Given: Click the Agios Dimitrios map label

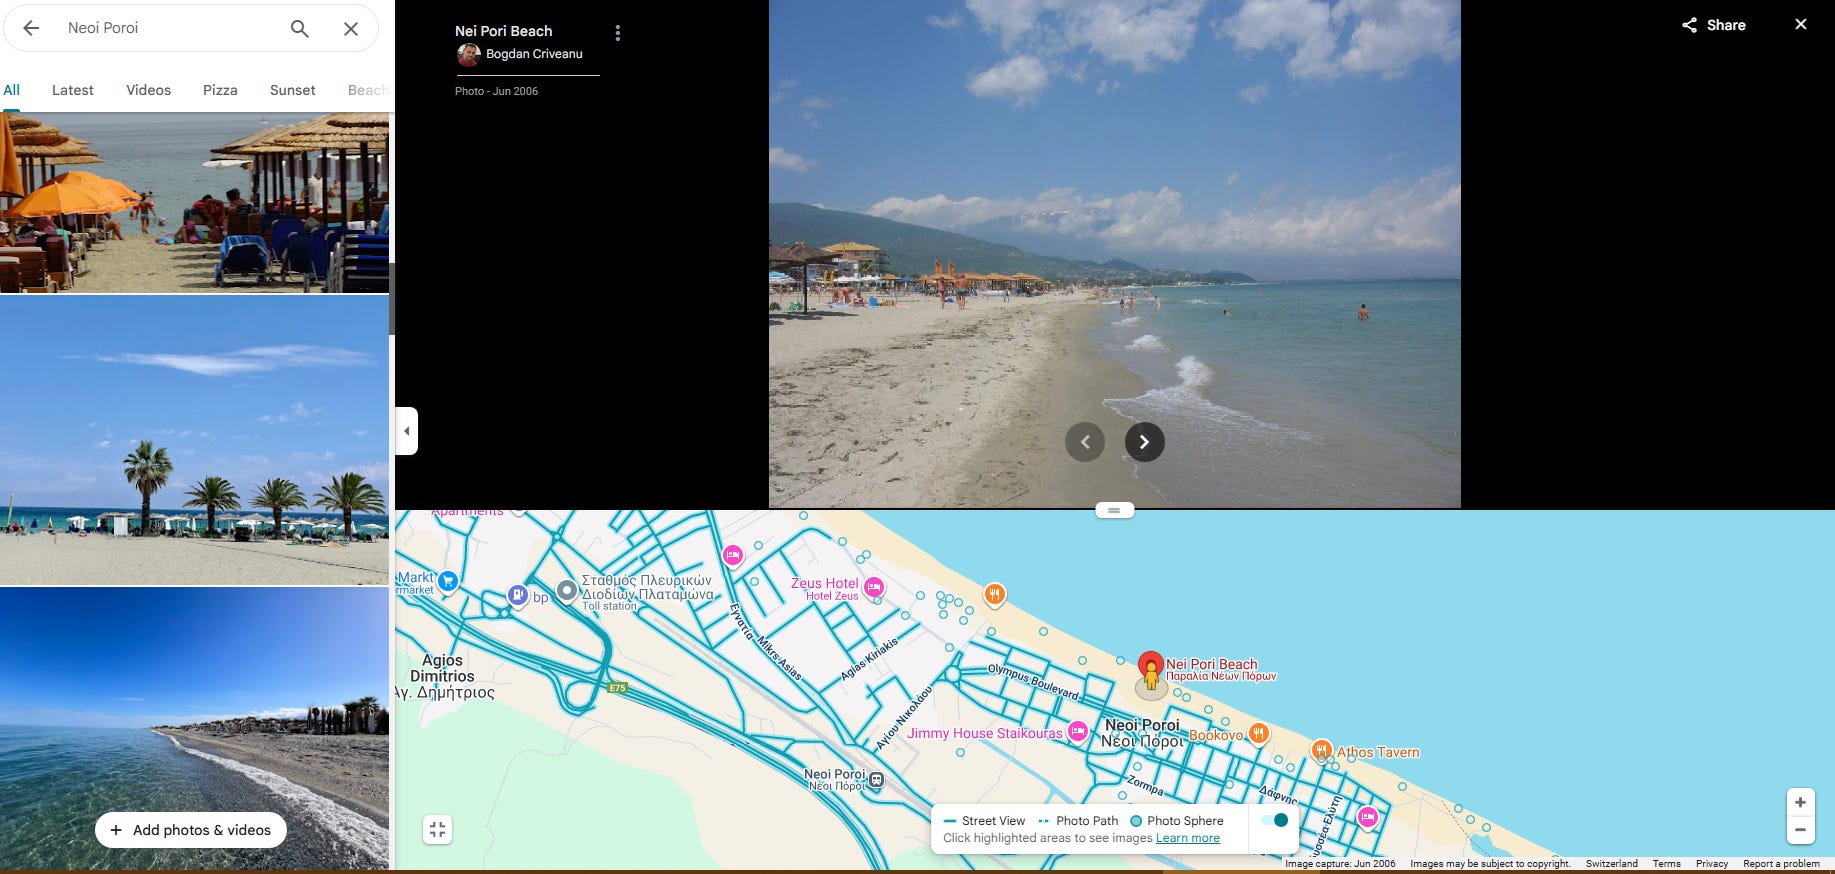Looking at the screenshot, I should (443, 668).
